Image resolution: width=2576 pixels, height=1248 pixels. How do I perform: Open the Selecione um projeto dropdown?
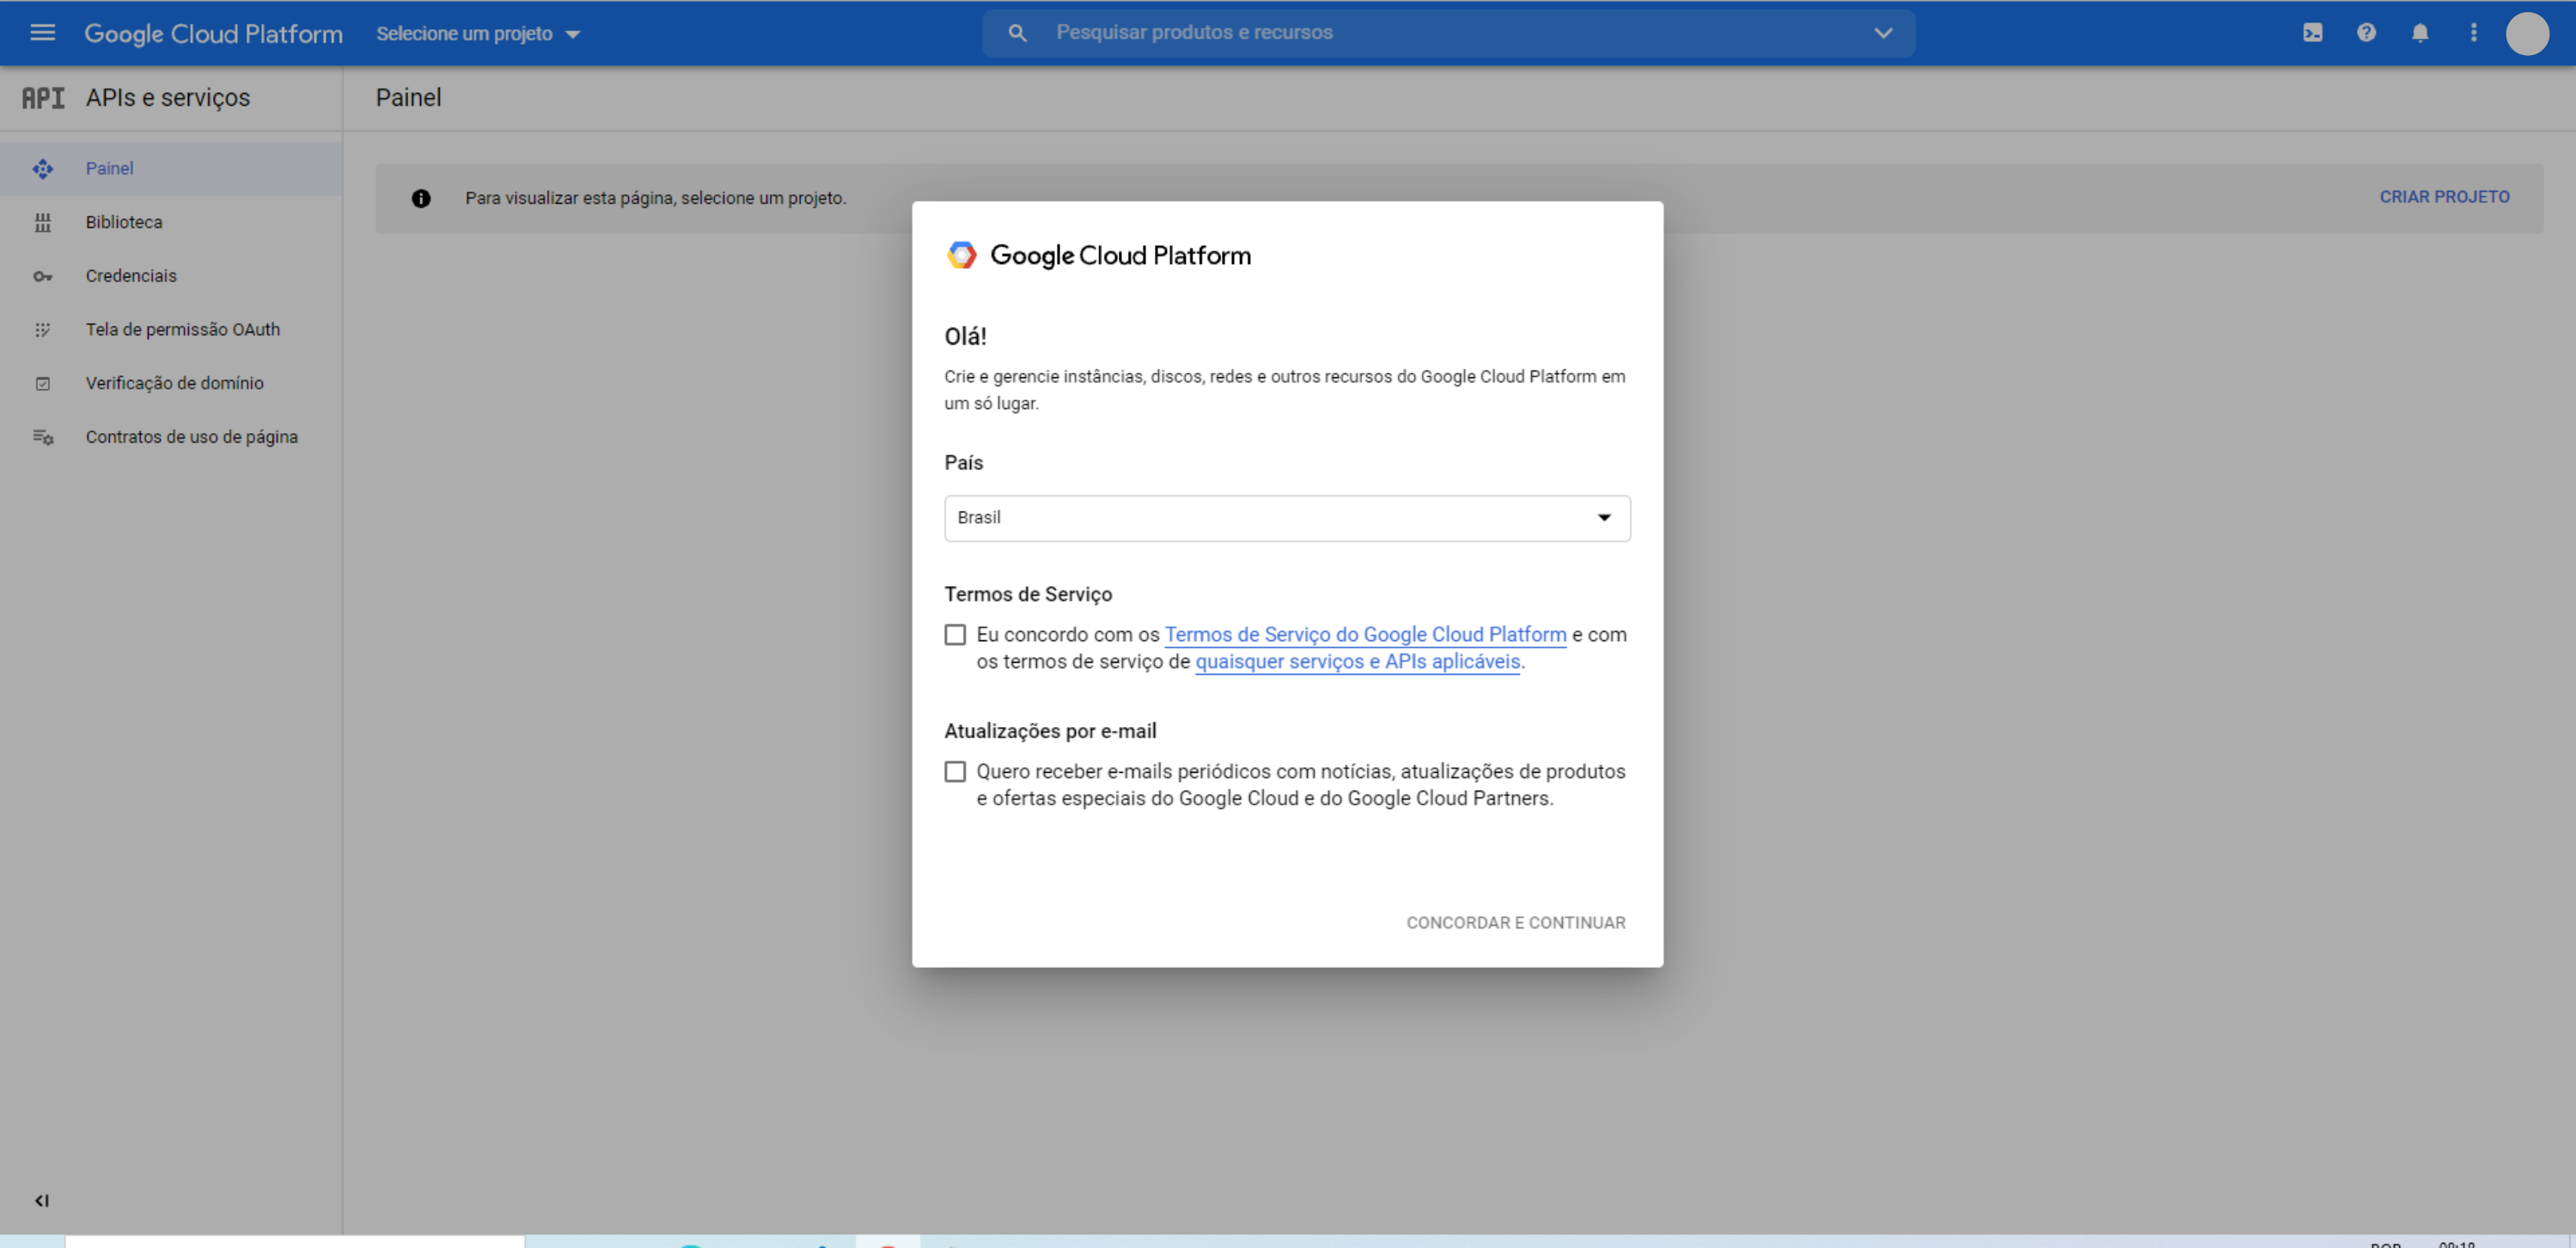[x=478, y=33]
